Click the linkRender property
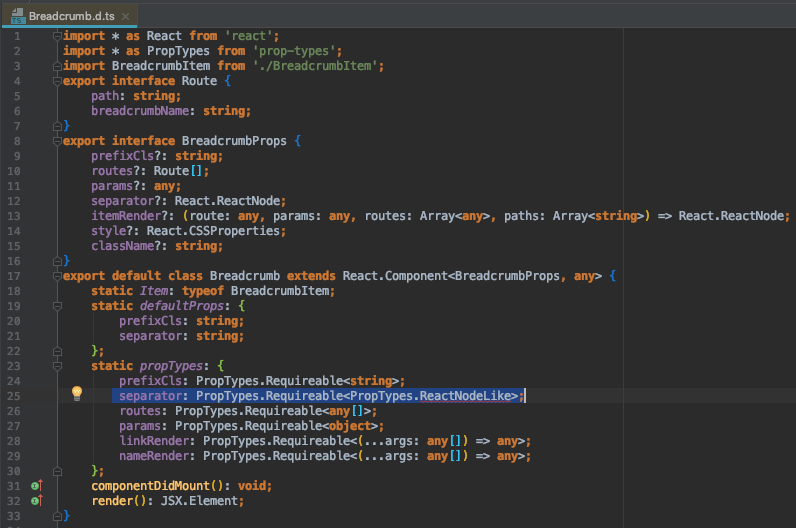 pos(154,441)
